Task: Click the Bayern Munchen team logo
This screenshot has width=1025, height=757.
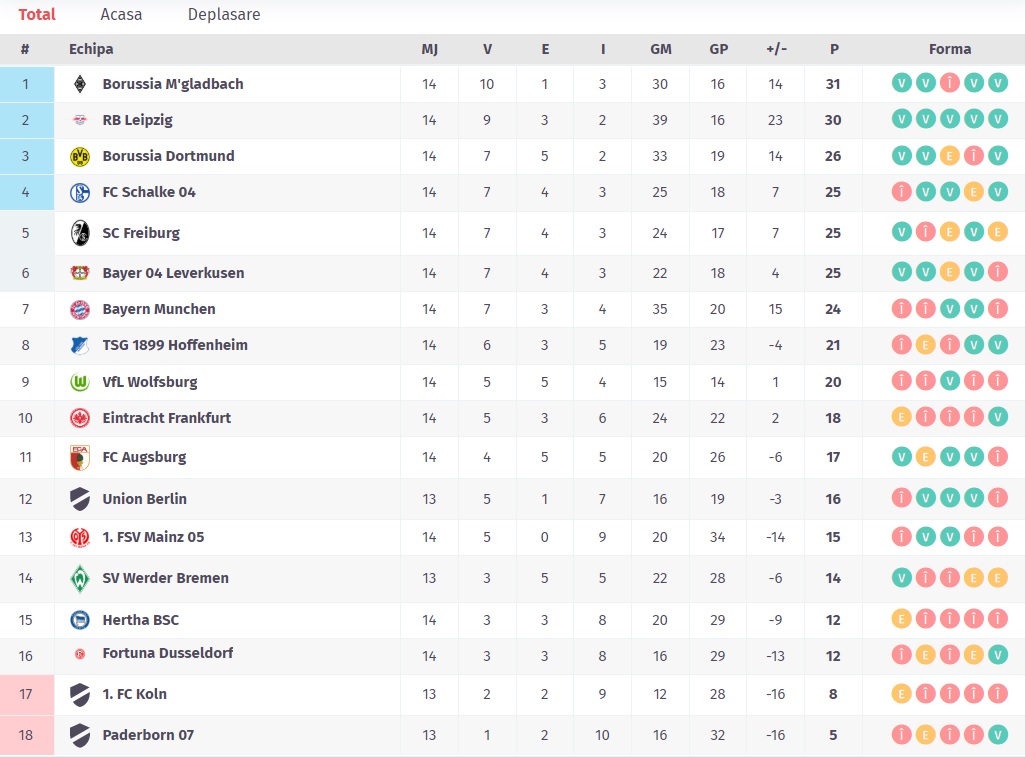Action: coord(80,309)
